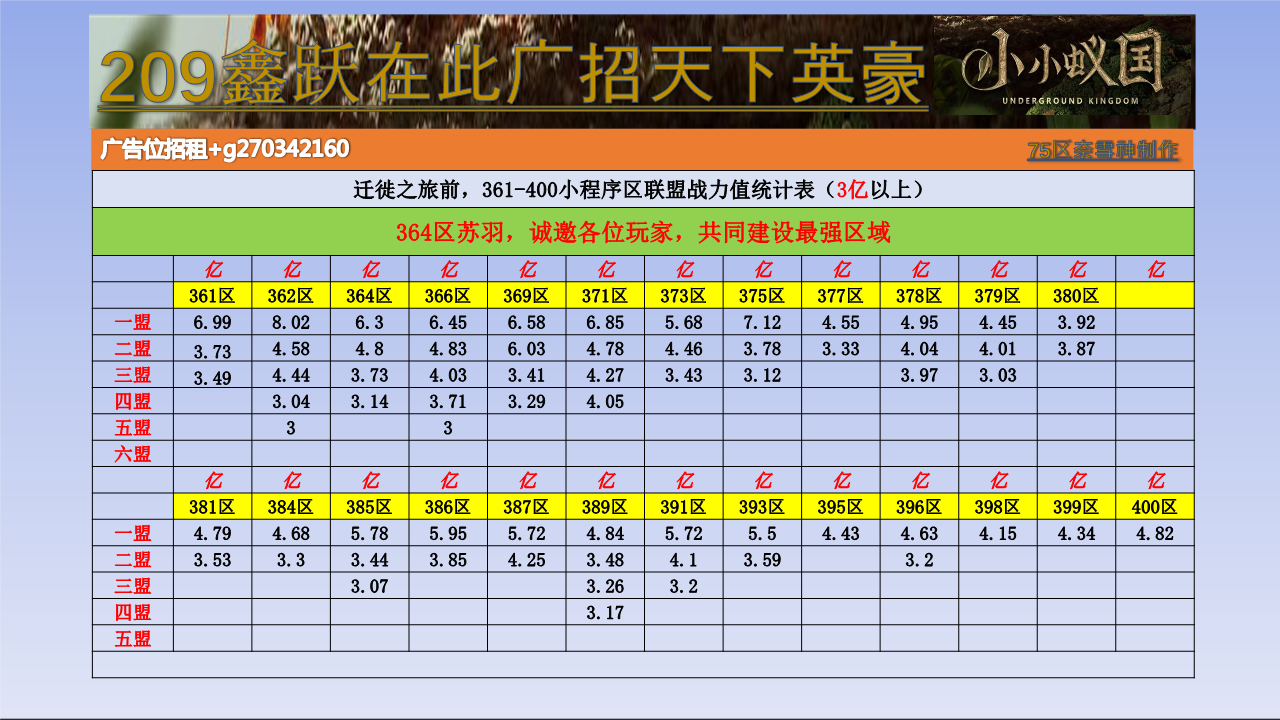Select the 385区 column header

tap(370, 507)
